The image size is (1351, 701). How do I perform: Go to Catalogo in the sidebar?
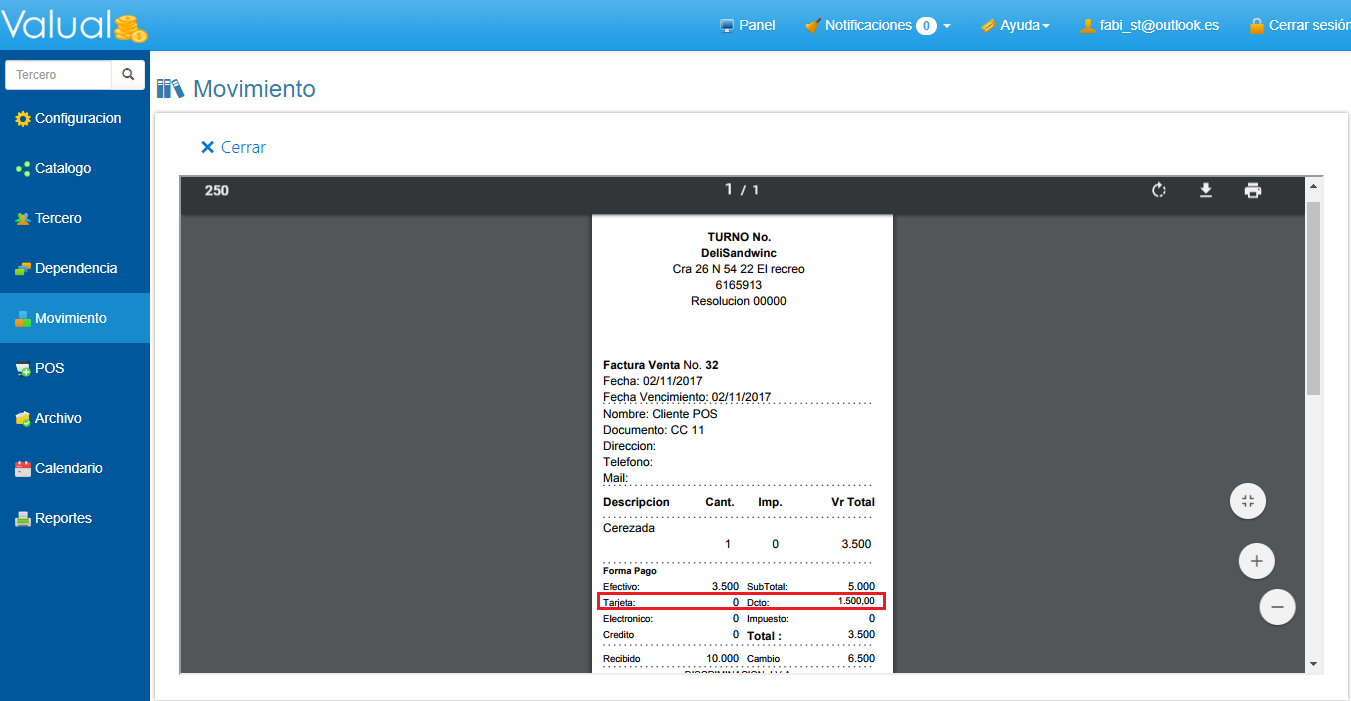coord(62,168)
